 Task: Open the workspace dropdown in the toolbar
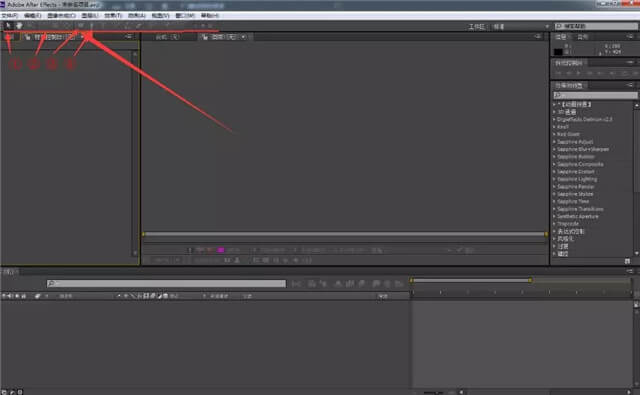521,27
